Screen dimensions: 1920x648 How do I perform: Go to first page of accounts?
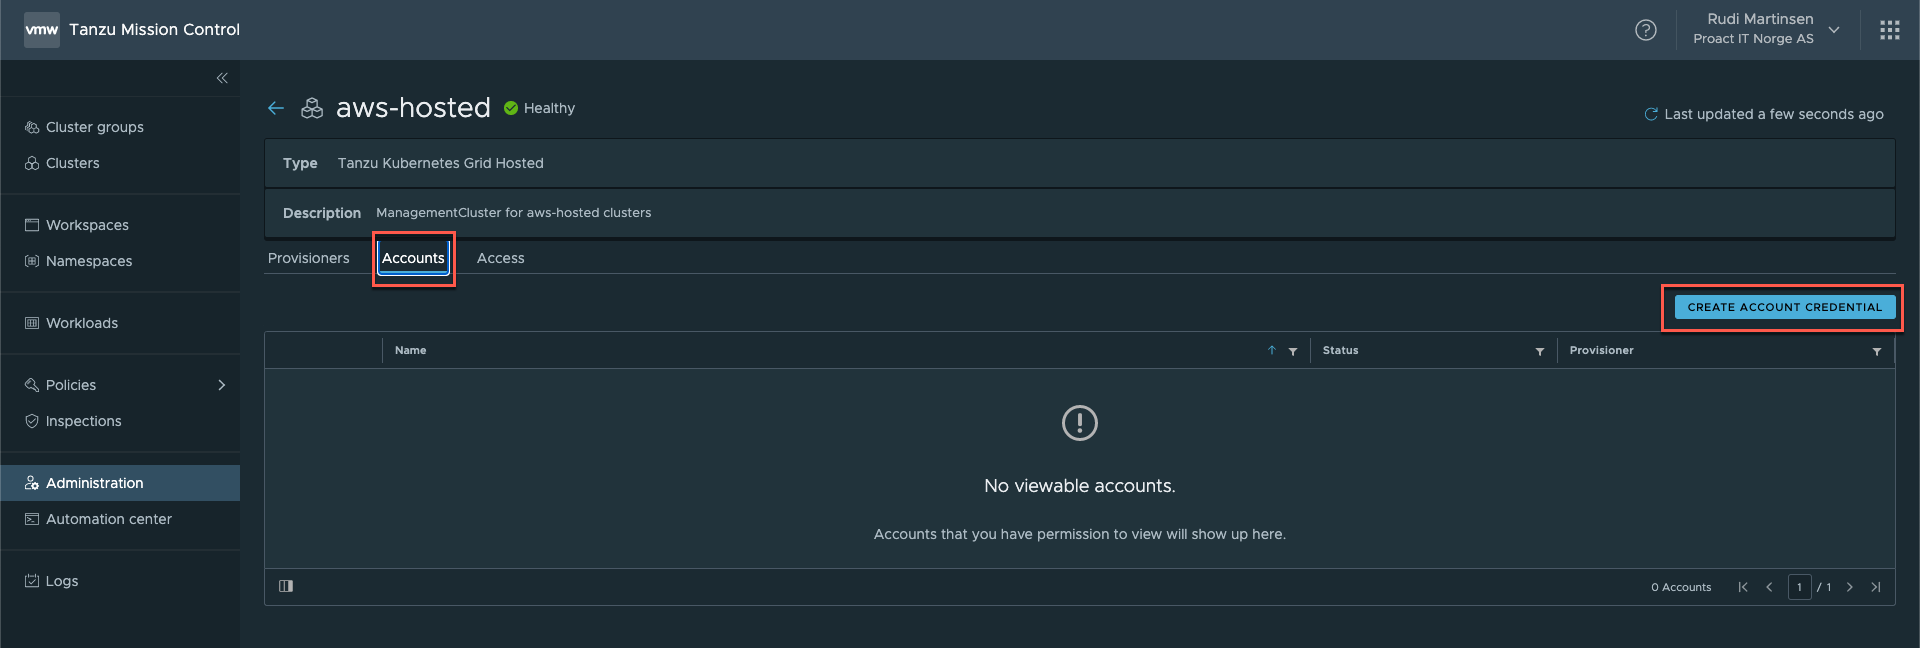tap(1743, 587)
